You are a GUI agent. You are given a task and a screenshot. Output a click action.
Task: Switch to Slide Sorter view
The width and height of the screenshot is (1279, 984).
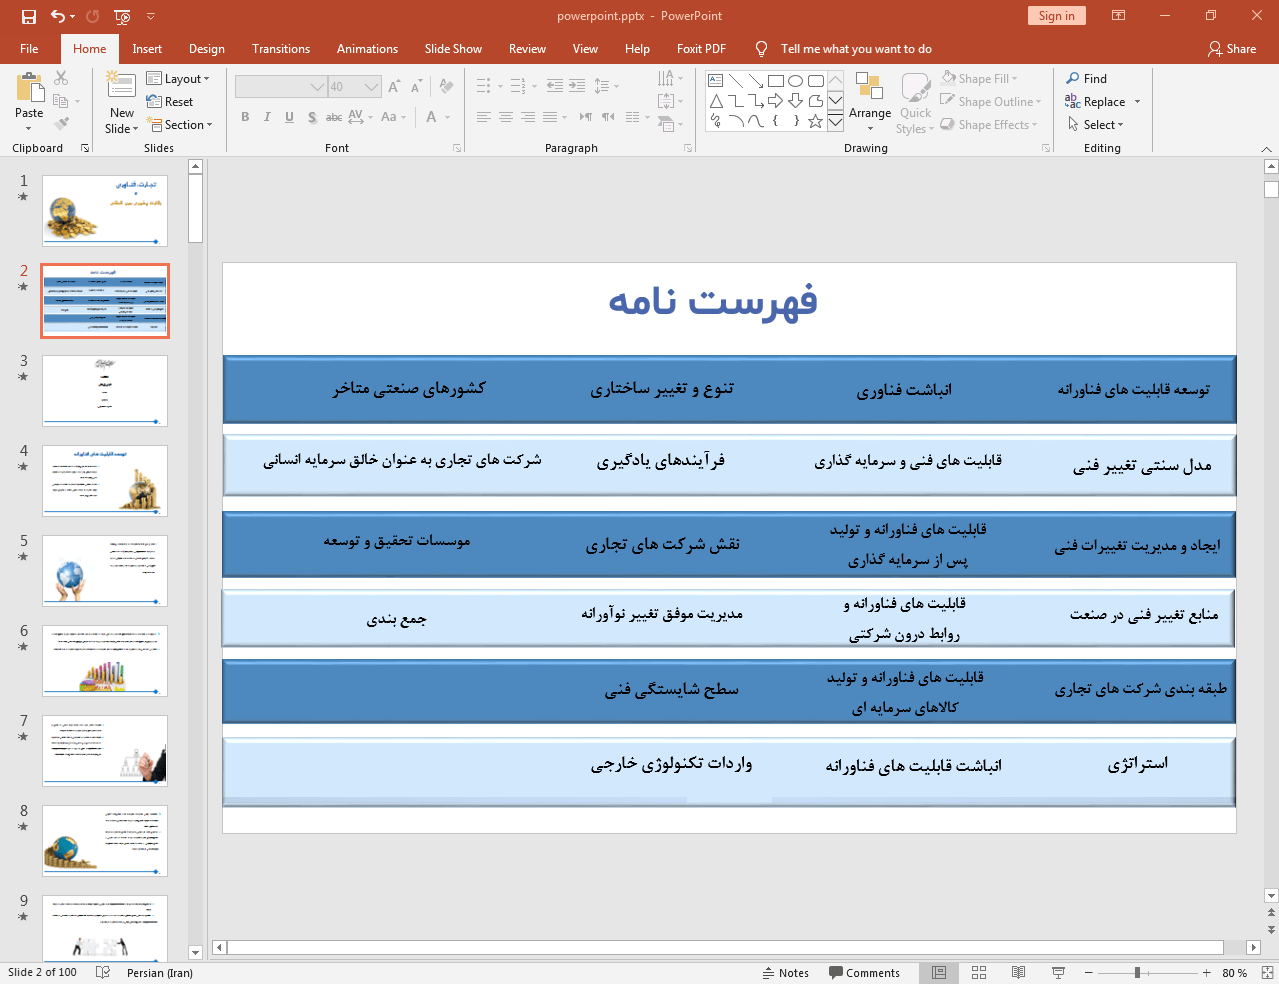(x=979, y=973)
